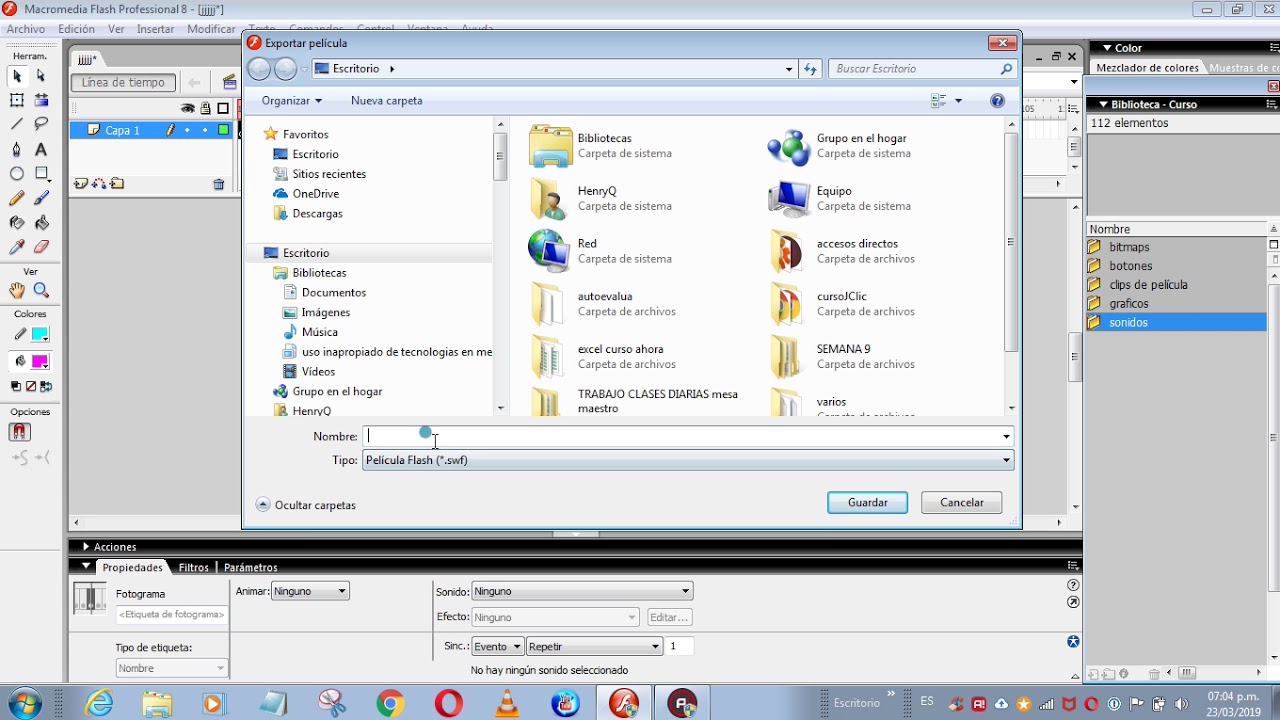Click the delete layer trash icon

click(x=219, y=184)
